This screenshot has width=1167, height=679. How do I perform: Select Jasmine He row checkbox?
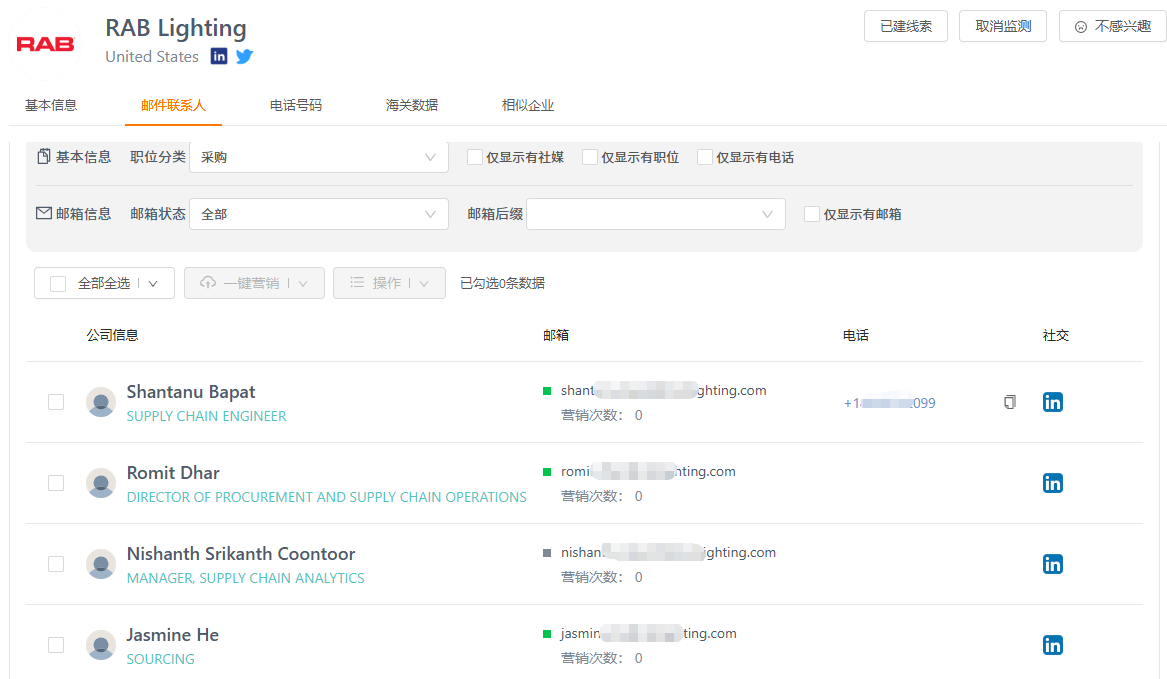pyautogui.click(x=56, y=645)
